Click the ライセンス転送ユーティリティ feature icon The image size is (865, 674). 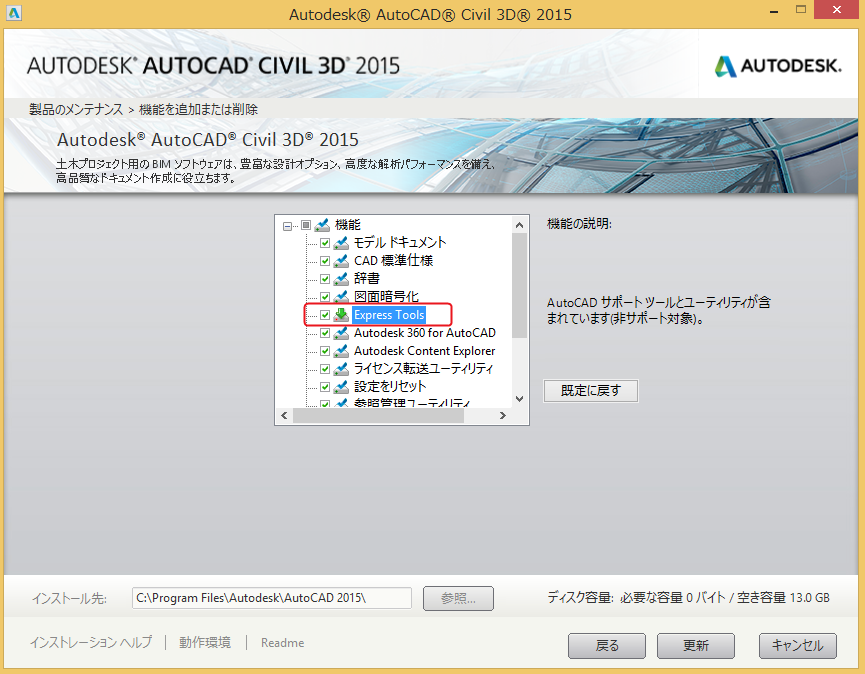(341, 369)
